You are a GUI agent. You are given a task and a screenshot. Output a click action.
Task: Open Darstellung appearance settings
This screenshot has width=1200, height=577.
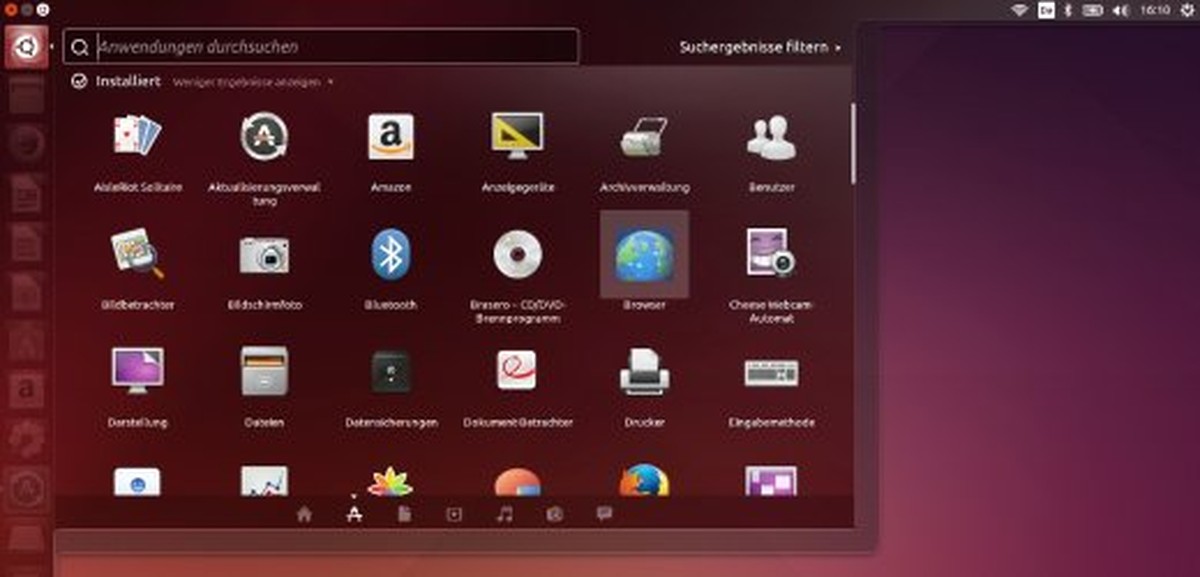pyautogui.click(x=138, y=371)
